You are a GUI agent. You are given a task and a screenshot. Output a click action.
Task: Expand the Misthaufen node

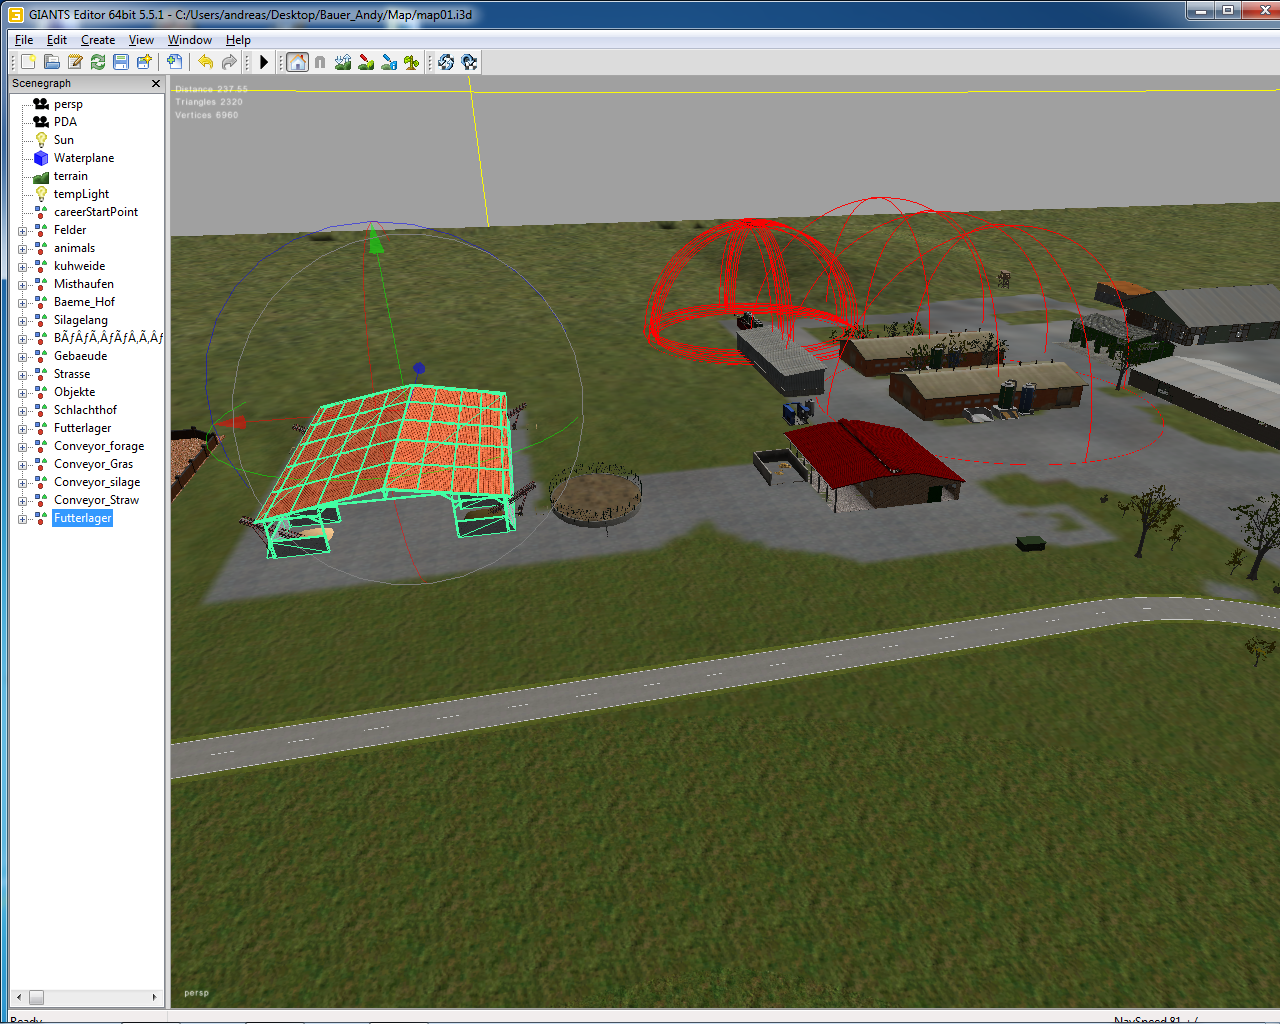tap(22, 285)
